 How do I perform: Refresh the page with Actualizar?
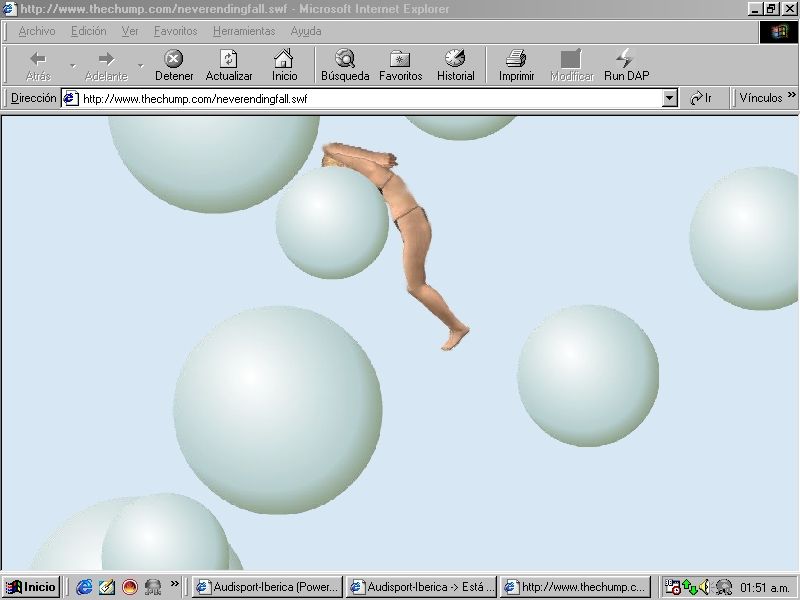[x=229, y=65]
